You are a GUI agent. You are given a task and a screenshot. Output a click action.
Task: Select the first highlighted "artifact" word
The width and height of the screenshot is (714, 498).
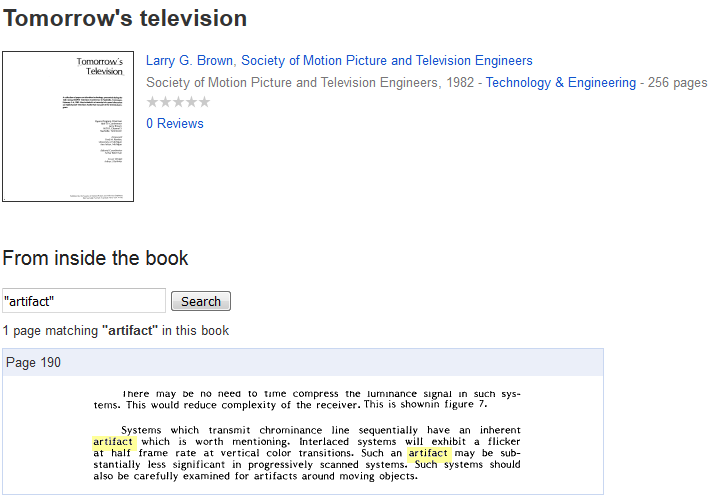click(113, 442)
